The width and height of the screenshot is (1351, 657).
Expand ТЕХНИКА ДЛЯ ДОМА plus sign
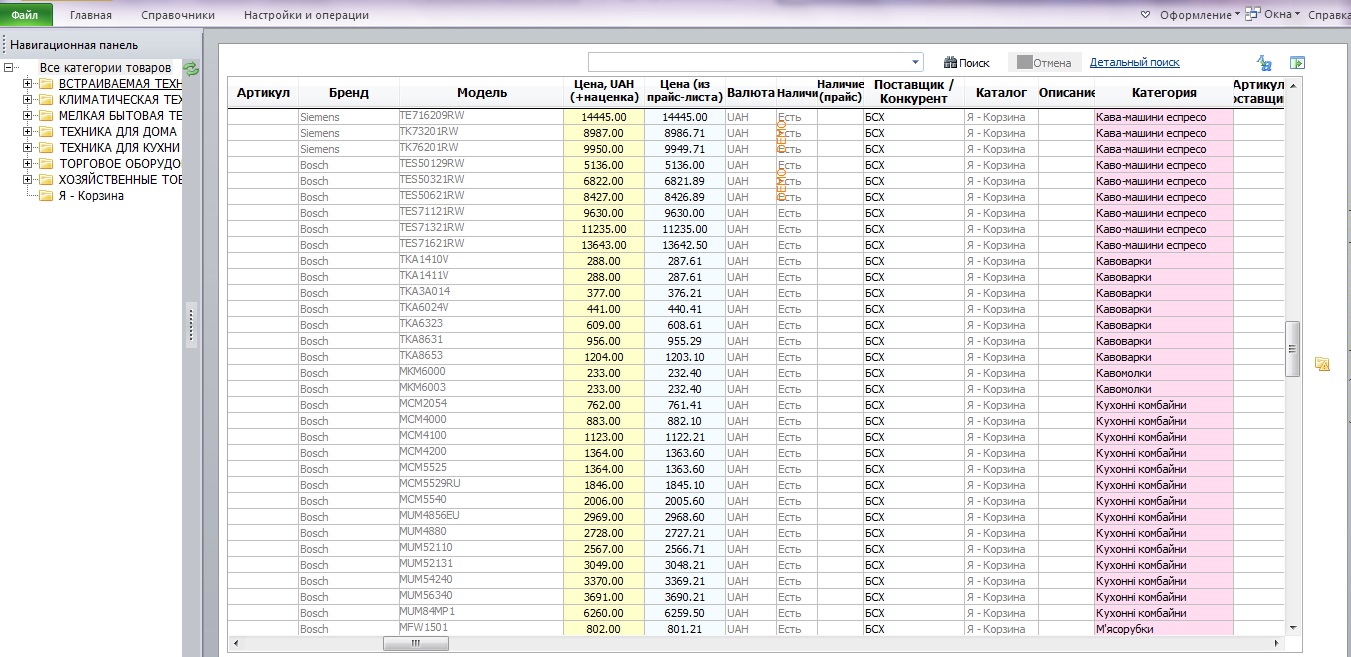[x=27, y=132]
